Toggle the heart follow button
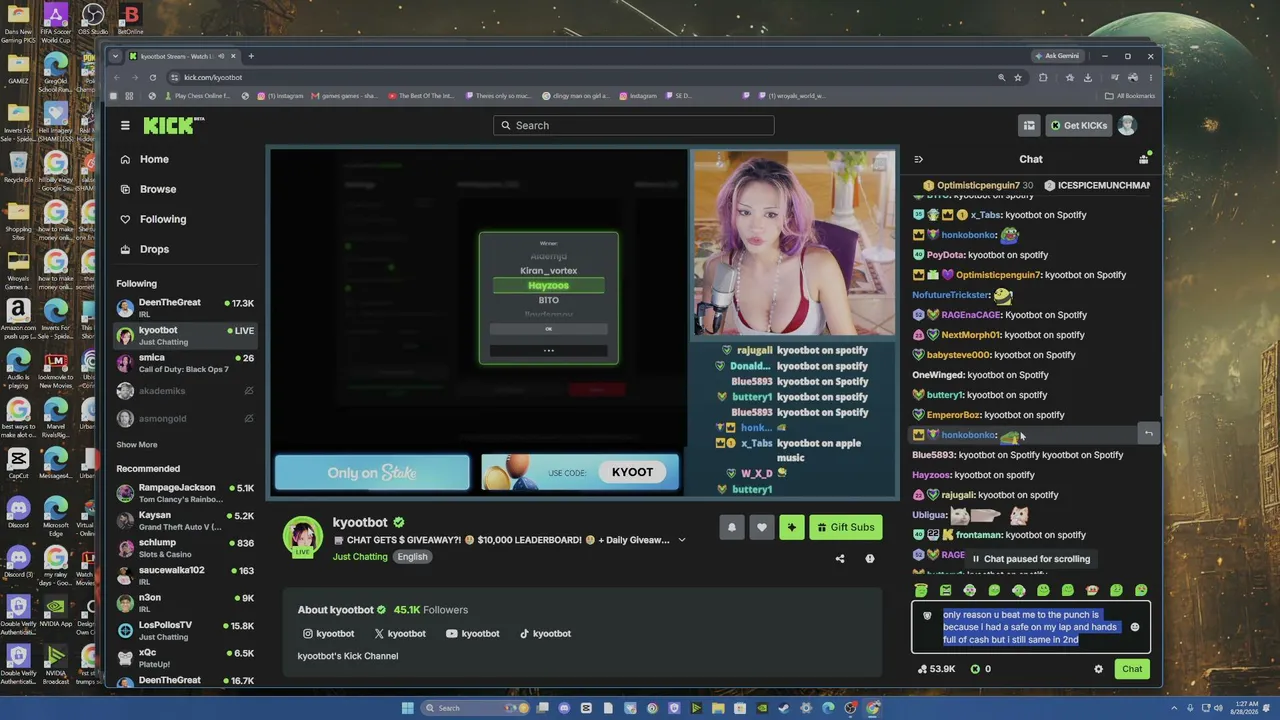This screenshot has width=1280, height=720. 762,527
